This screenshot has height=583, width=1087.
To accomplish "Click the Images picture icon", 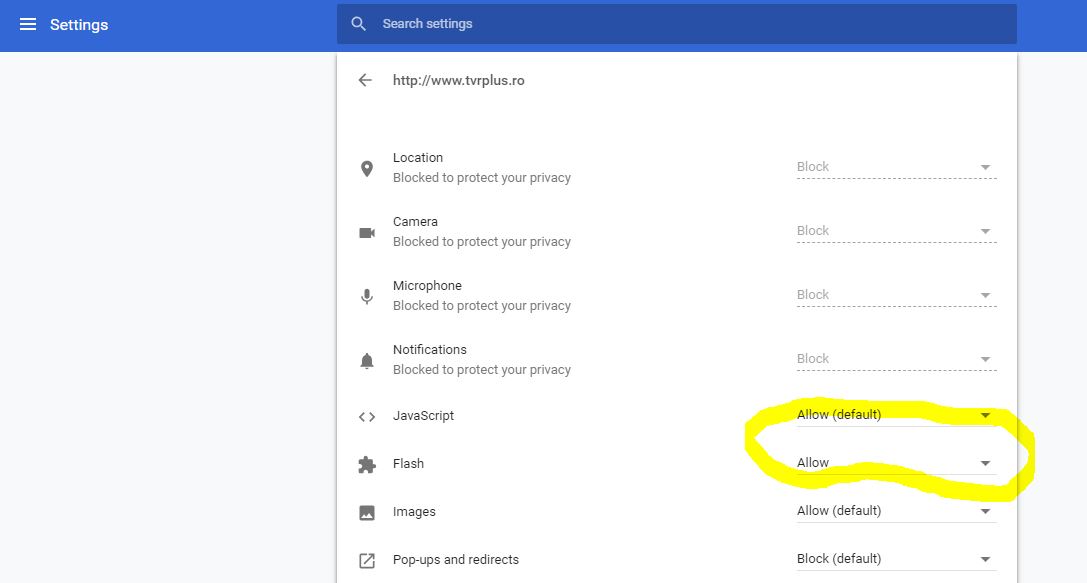I will pos(367,512).
